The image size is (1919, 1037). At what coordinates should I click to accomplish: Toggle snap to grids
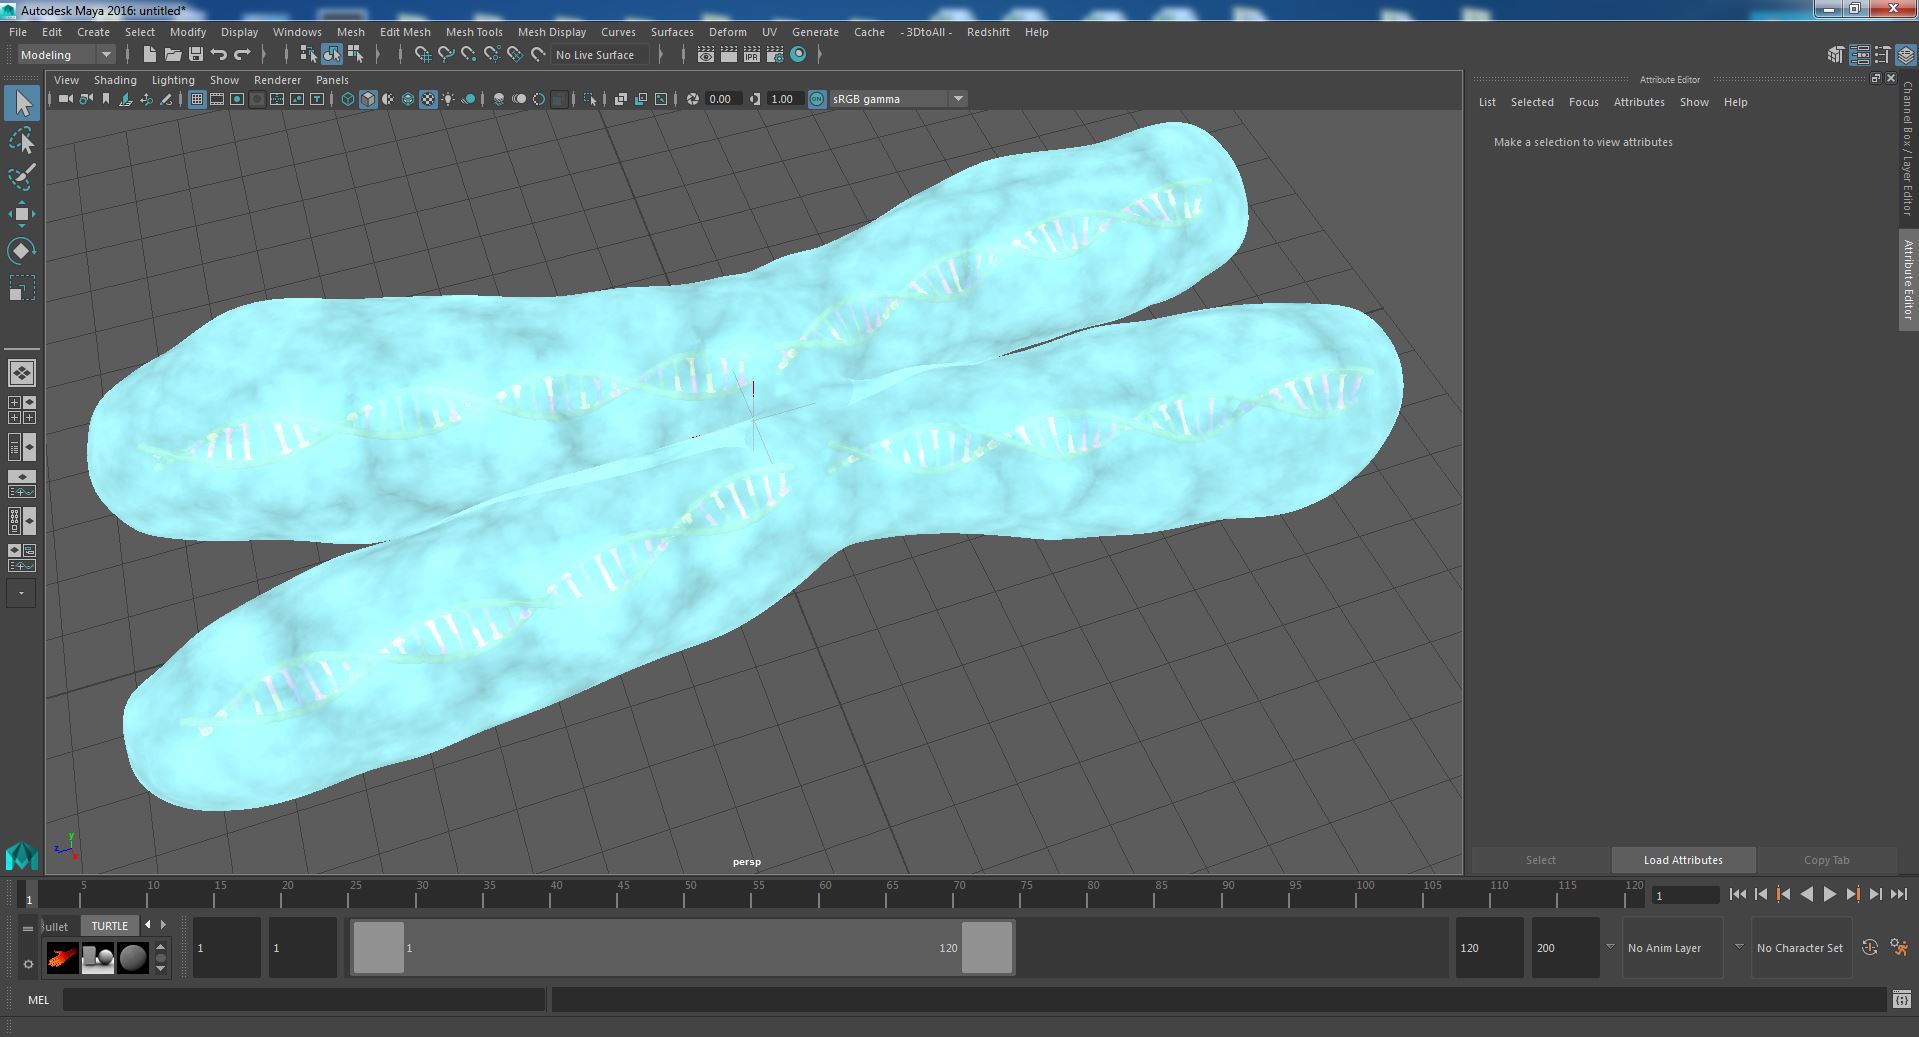point(423,55)
